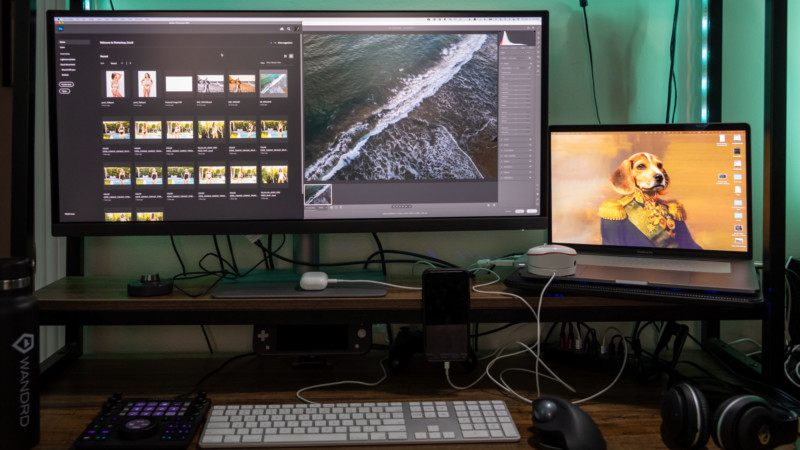Open the Apple menu on the monitor
Viewport: 800px width, 450px height.
[58, 19]
